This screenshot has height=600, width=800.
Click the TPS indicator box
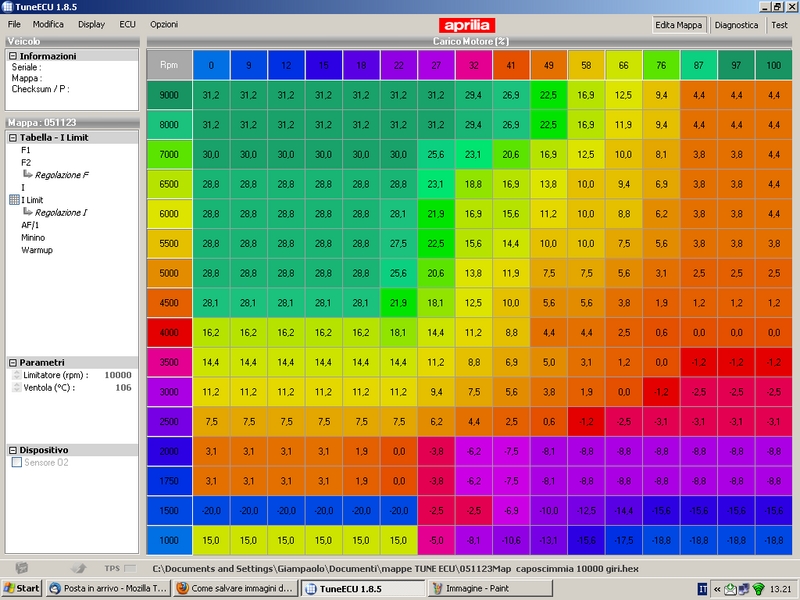pyautogui.click(x=131, y=568)
